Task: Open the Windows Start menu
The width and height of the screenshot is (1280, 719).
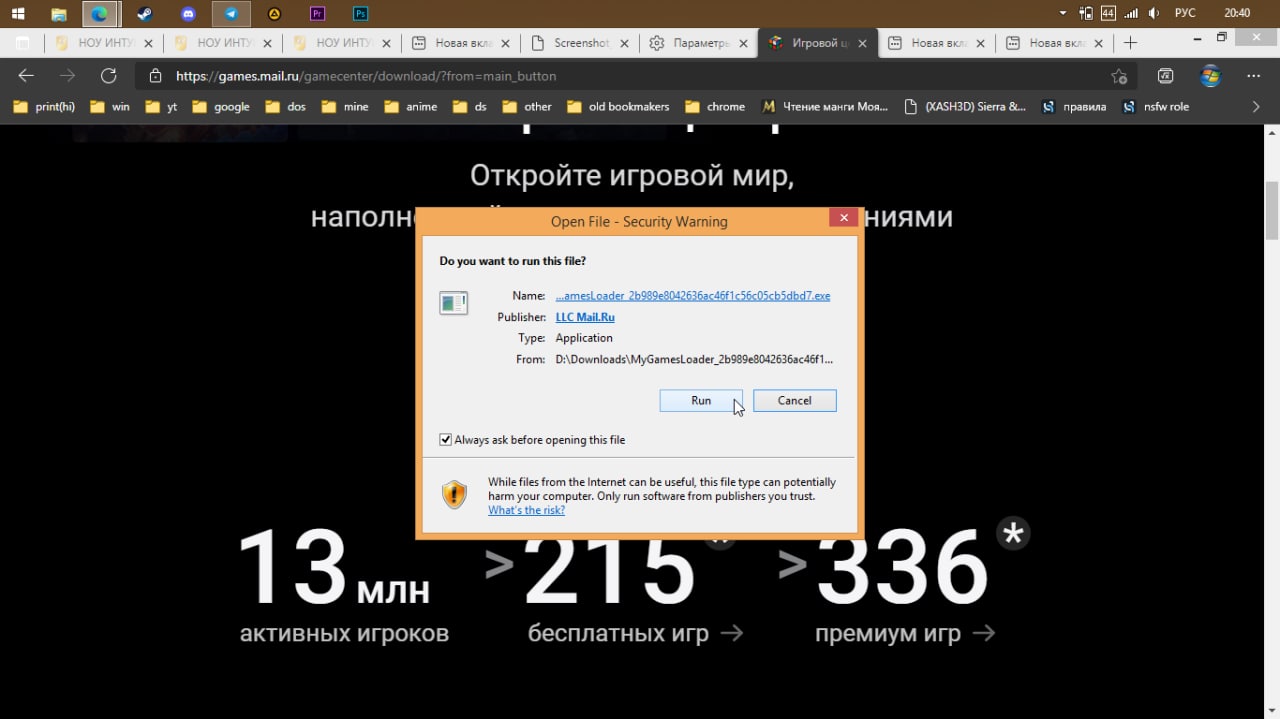Action: click(18, 14)
